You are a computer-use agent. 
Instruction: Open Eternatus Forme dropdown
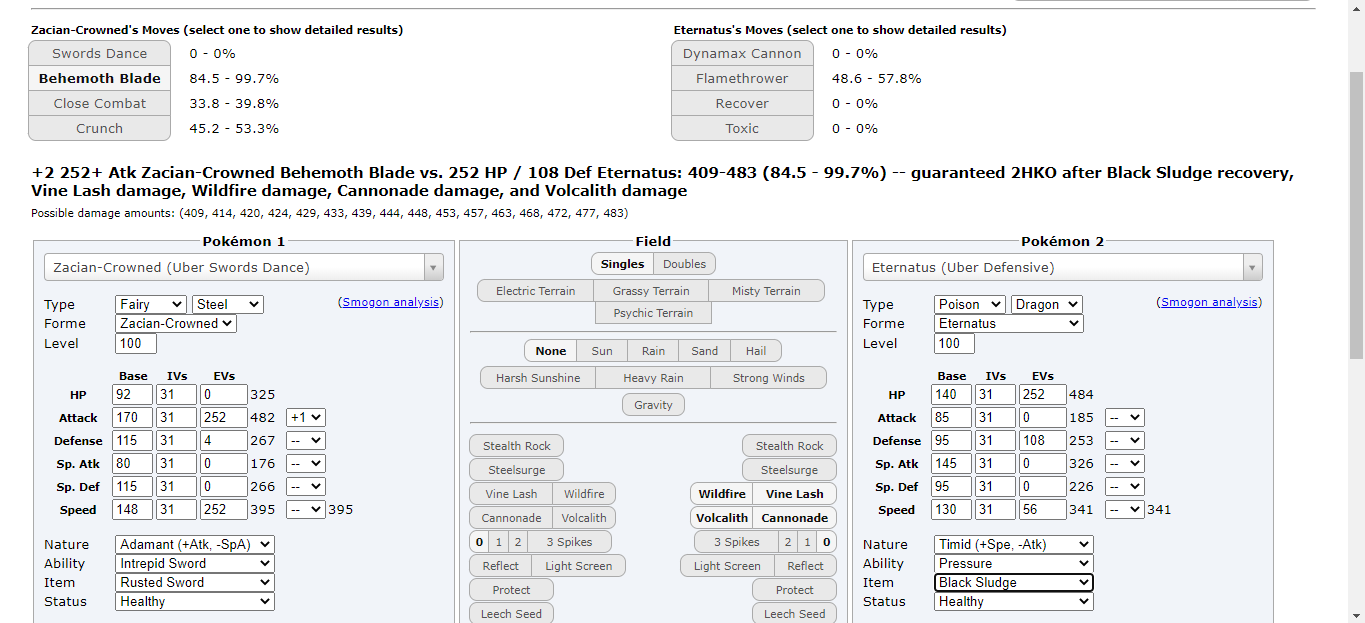1008,323
